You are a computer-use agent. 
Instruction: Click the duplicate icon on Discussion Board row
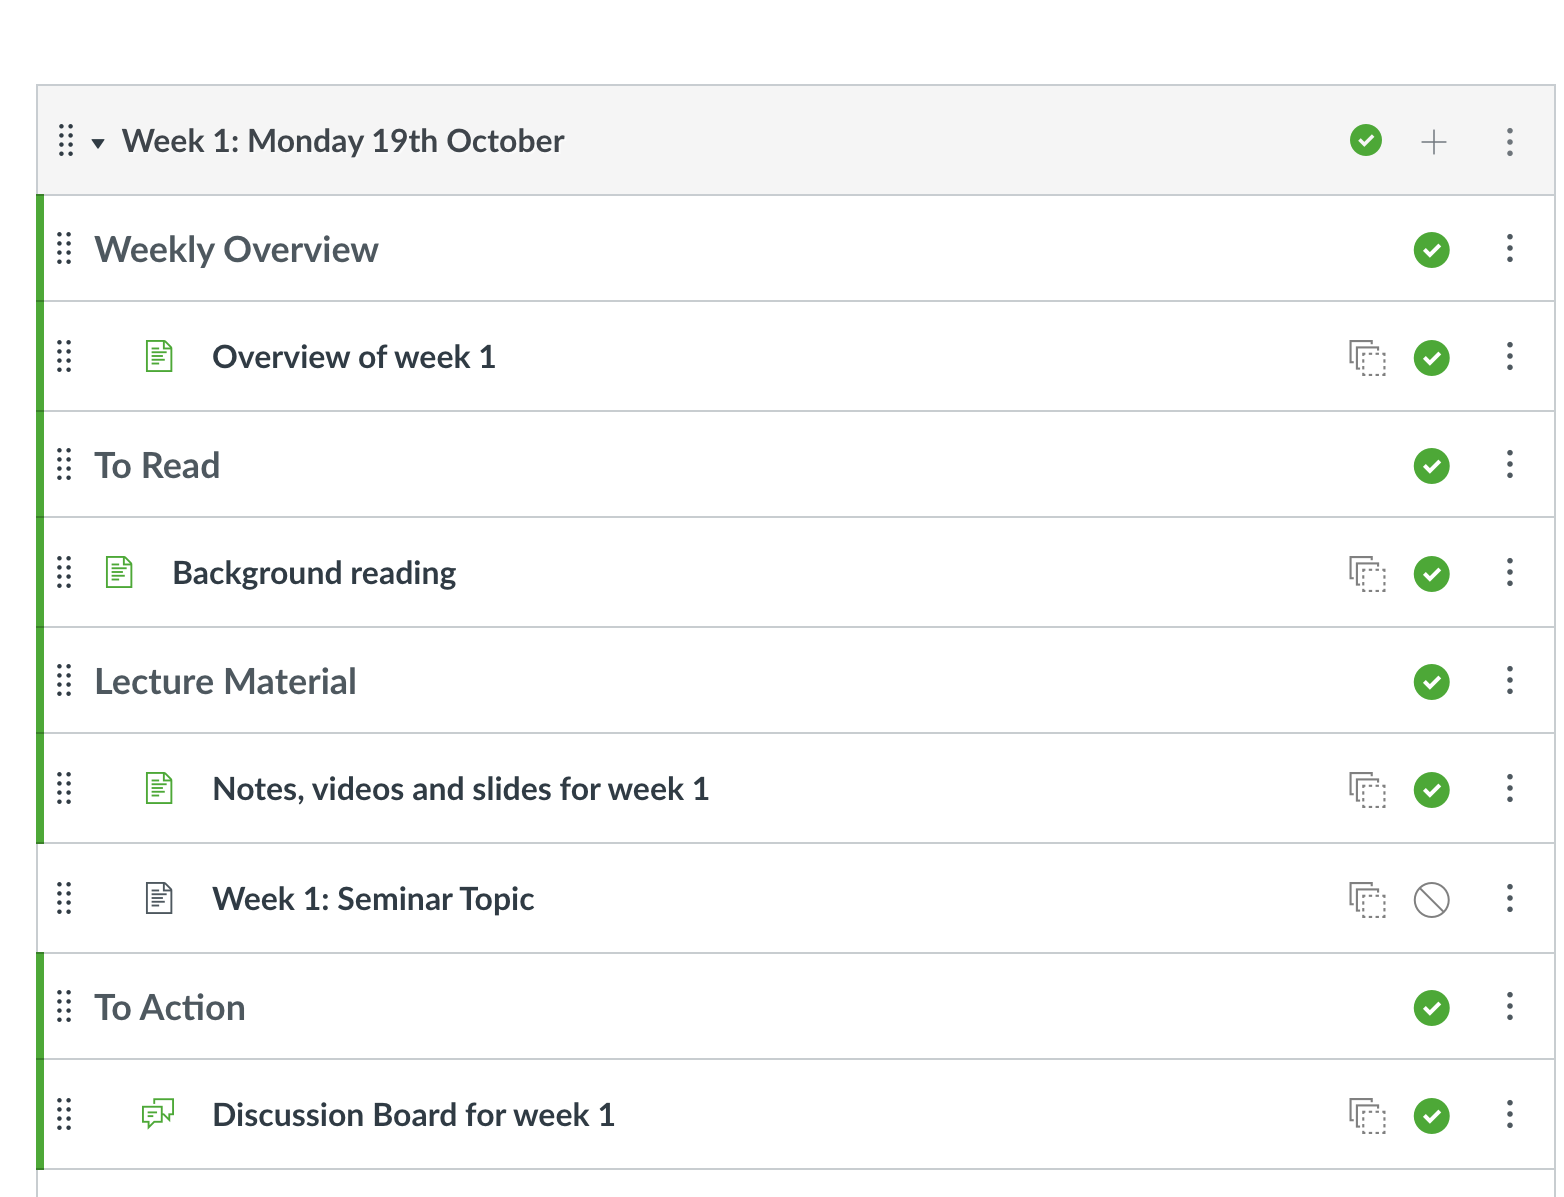(1367, 1115)
